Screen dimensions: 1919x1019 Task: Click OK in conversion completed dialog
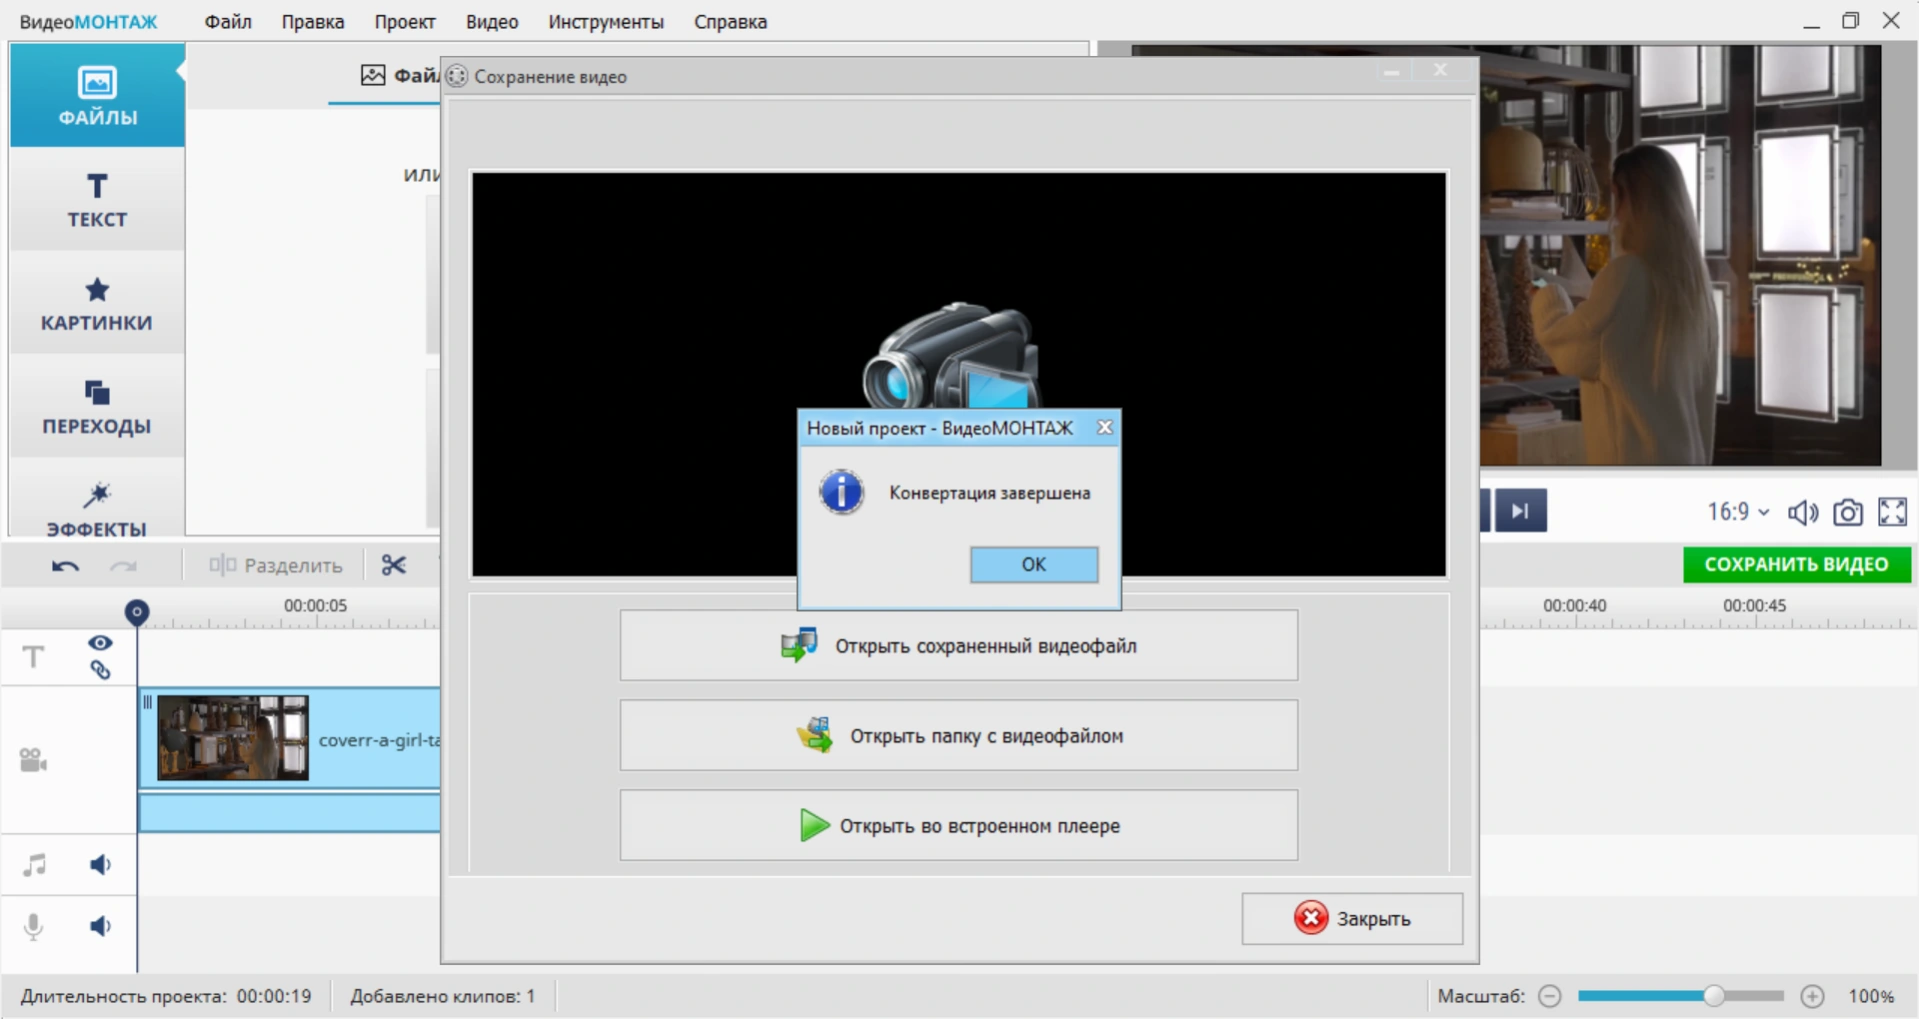pyautogui.click(x=1033, y=564)
